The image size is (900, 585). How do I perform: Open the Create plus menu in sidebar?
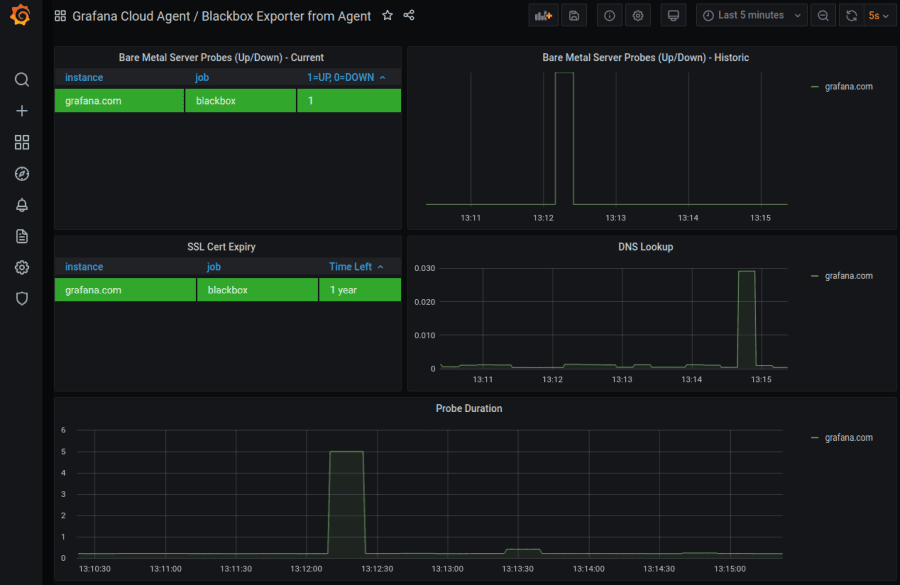[x=22, y=111]
